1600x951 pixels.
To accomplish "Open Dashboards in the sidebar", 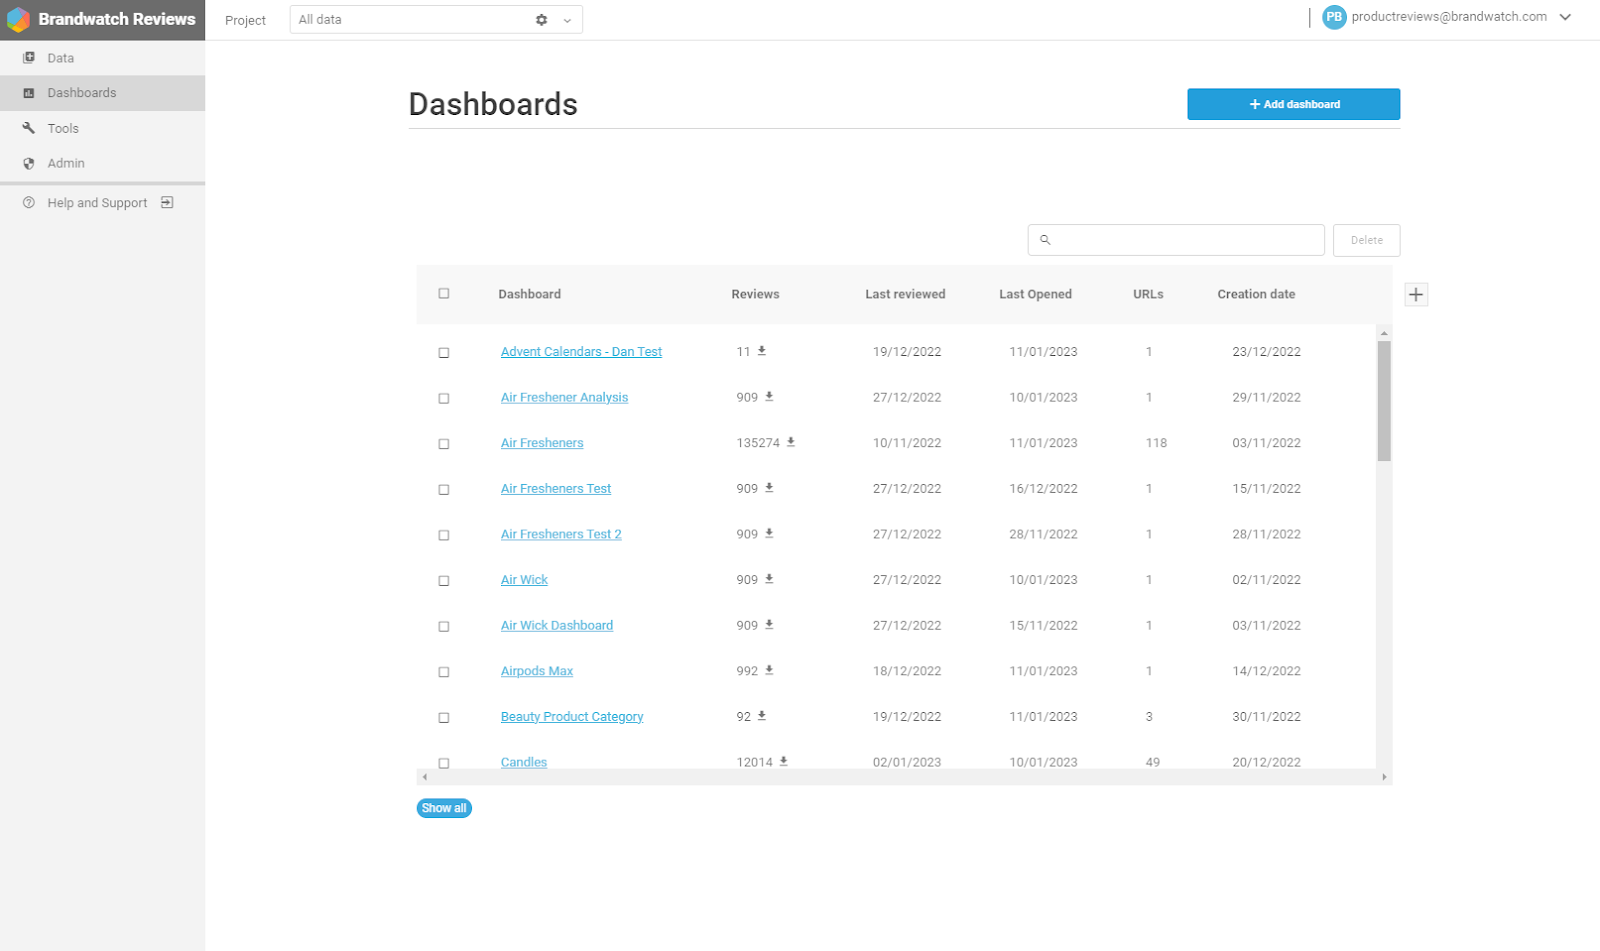I will click(x=102, y=93).
